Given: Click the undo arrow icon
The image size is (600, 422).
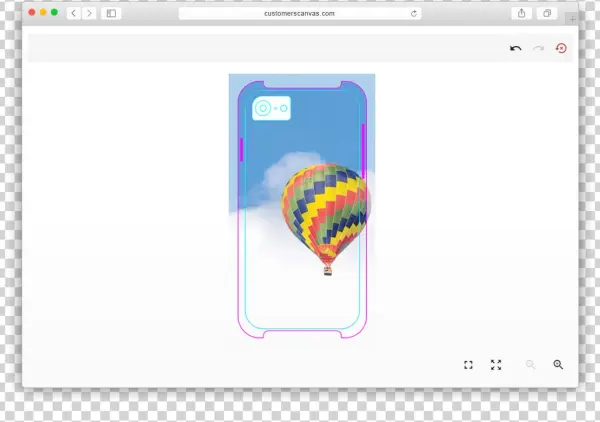Looking at the screenshot, I should click(x=516, y=48).
